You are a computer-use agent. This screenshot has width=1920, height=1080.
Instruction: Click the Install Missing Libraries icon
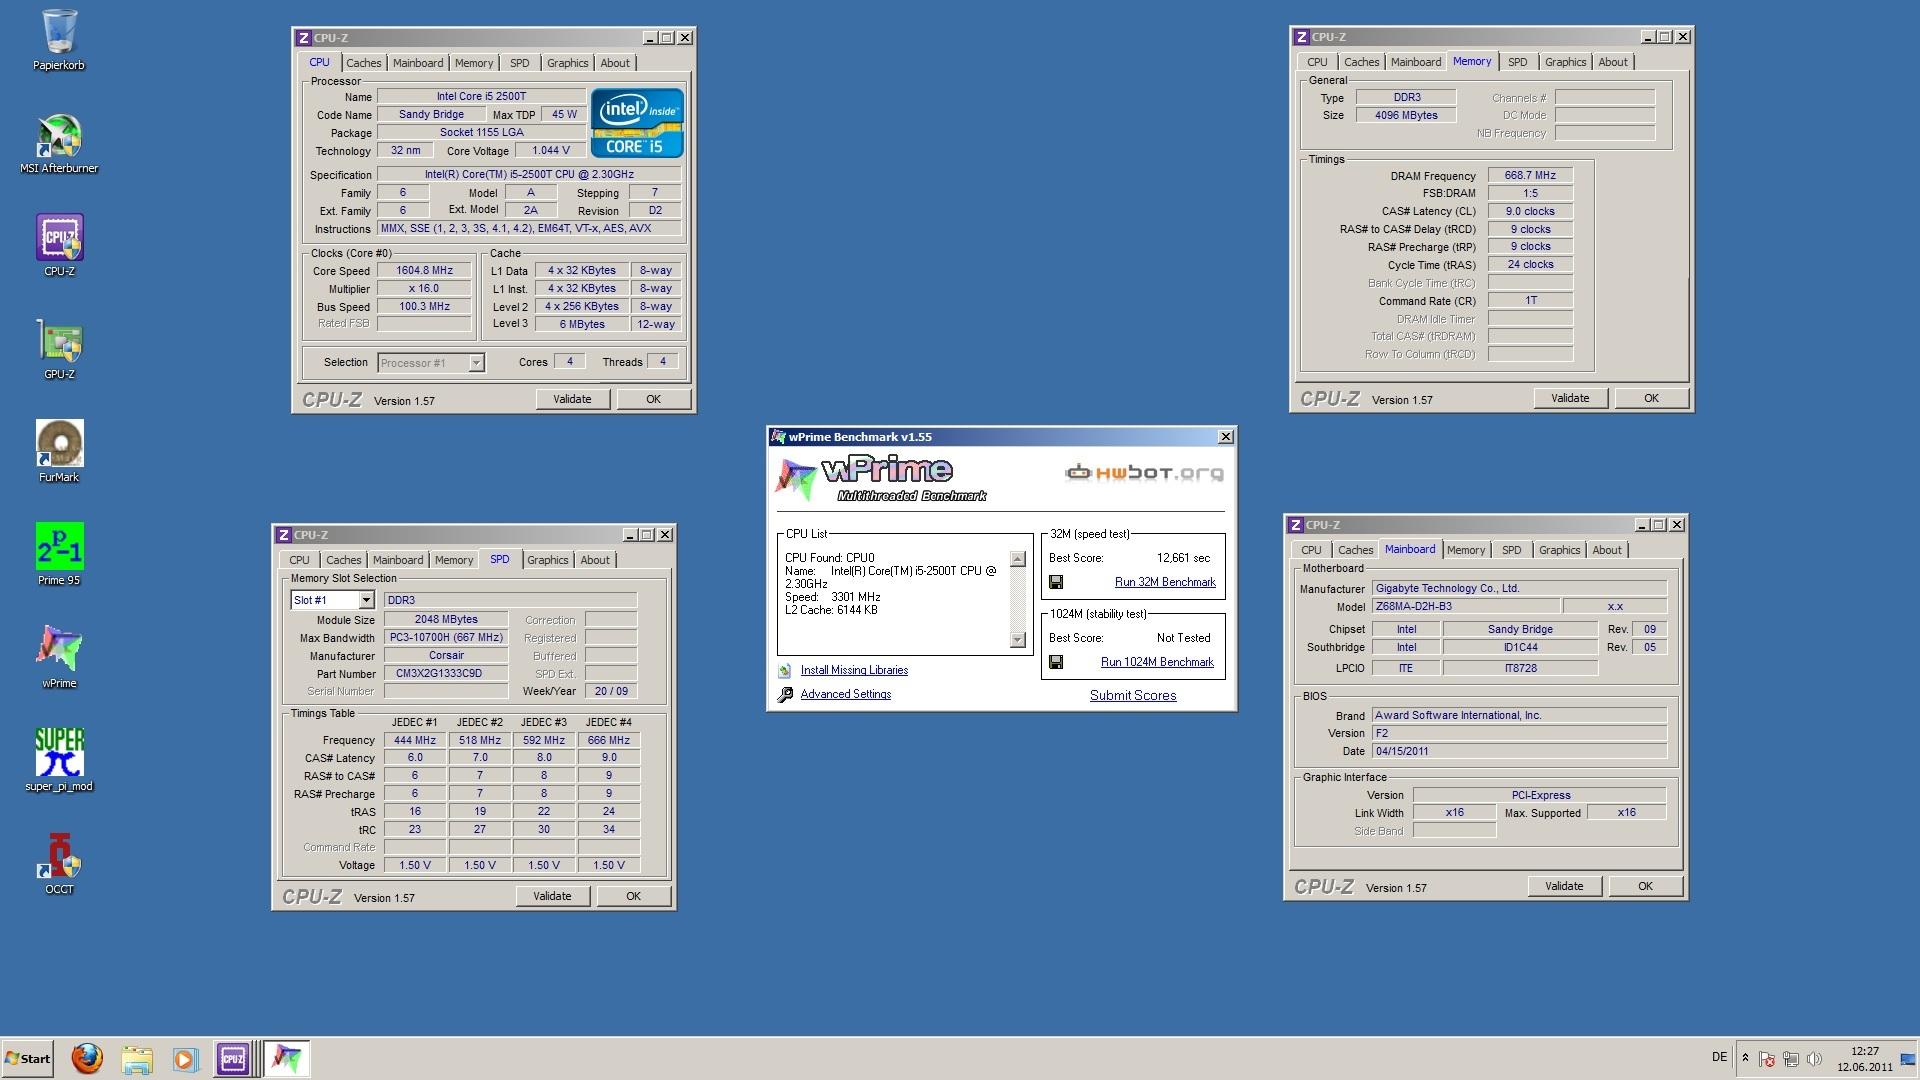(785, 671)
